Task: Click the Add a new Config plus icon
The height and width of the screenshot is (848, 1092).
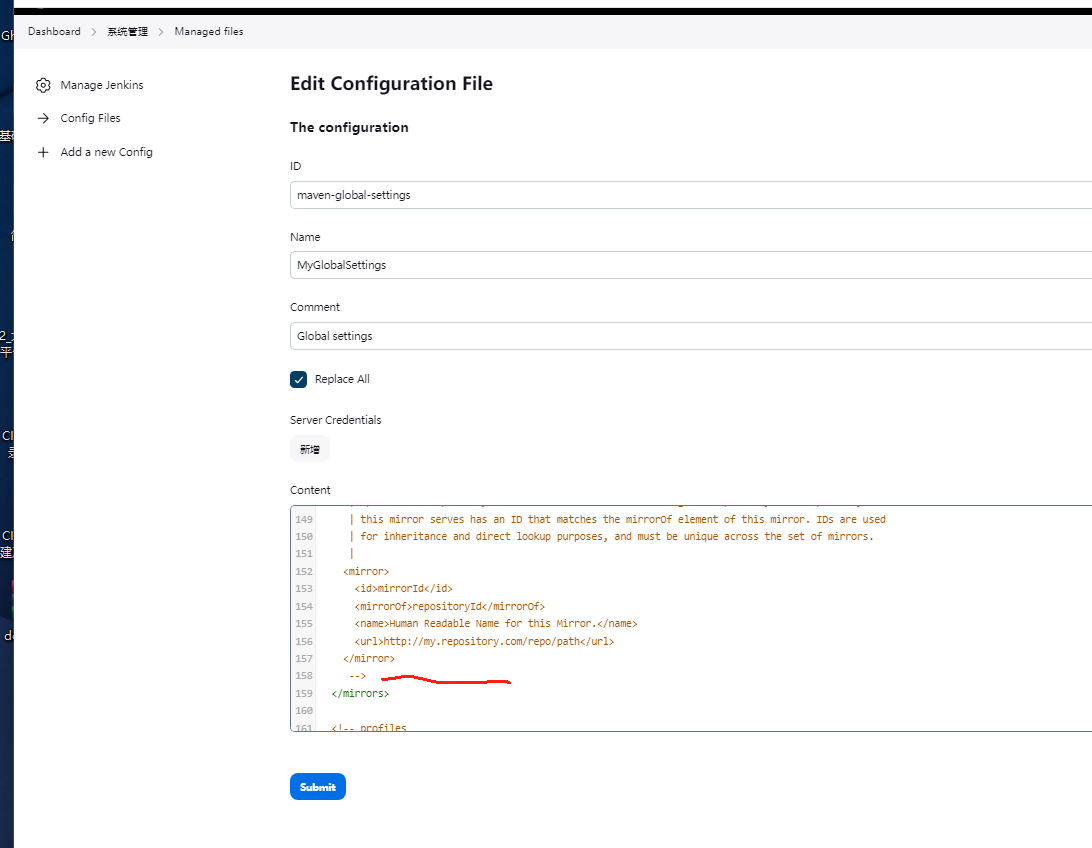Action: (42, 152)
